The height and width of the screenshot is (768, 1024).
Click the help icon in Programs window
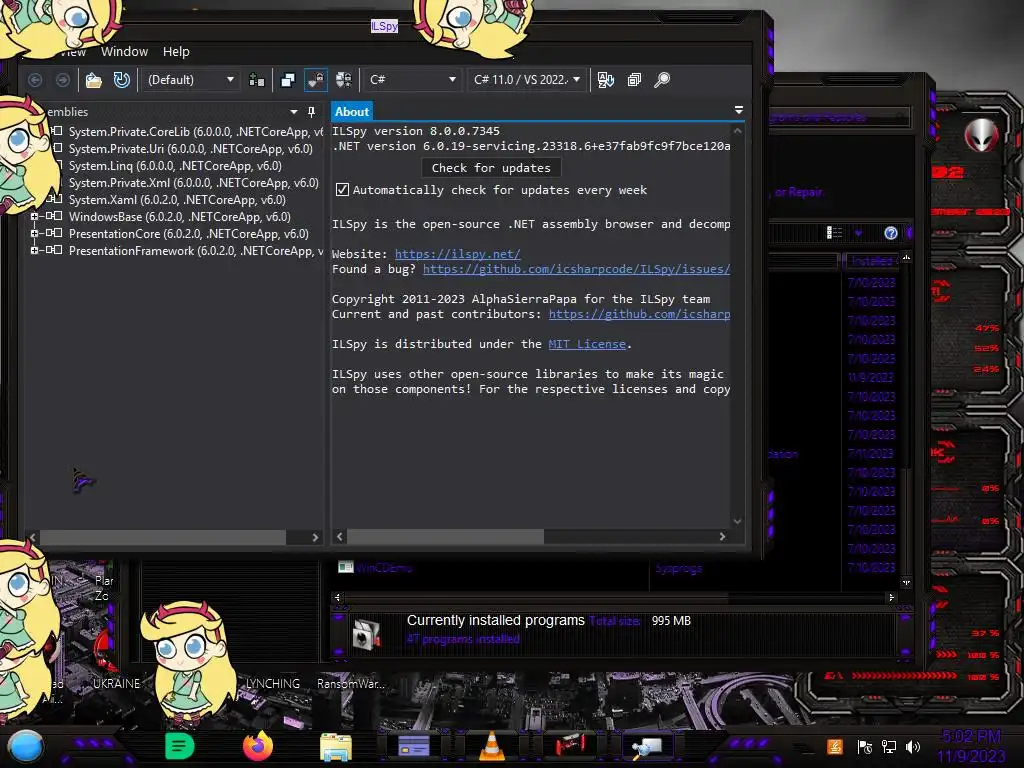coord(890,233)
